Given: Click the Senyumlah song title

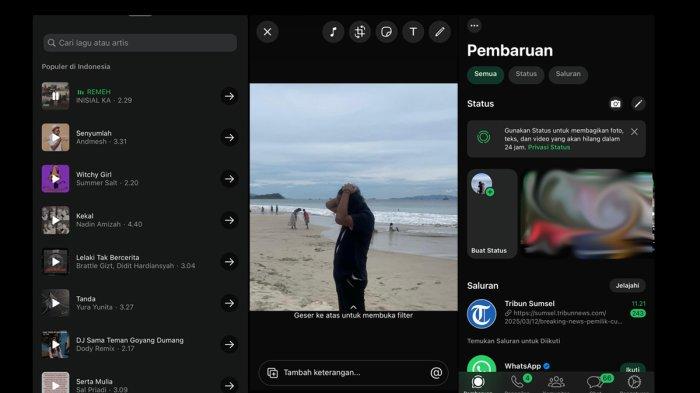Looking at the screenshot, I should pos(94,133).
